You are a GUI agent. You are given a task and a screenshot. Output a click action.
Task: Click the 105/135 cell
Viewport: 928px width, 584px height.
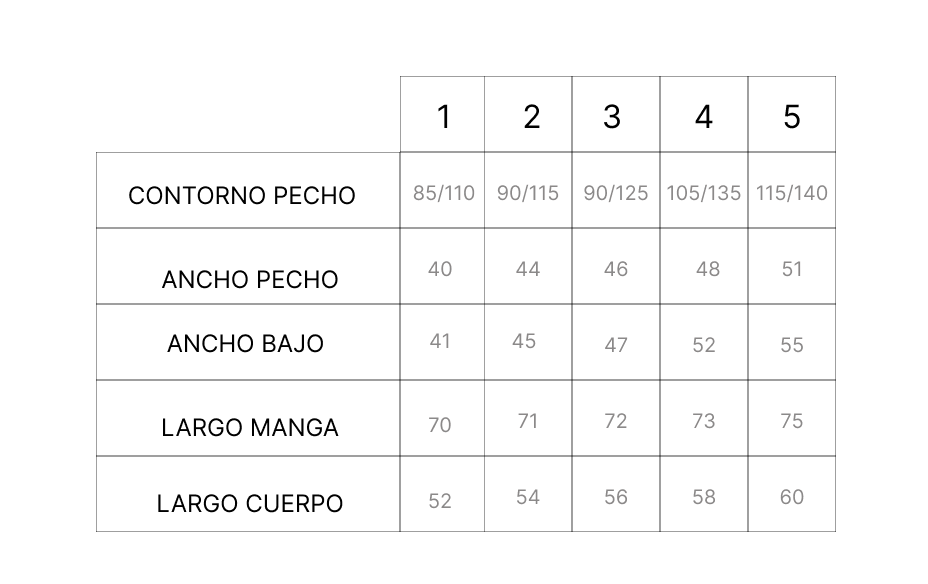(704, 193)
